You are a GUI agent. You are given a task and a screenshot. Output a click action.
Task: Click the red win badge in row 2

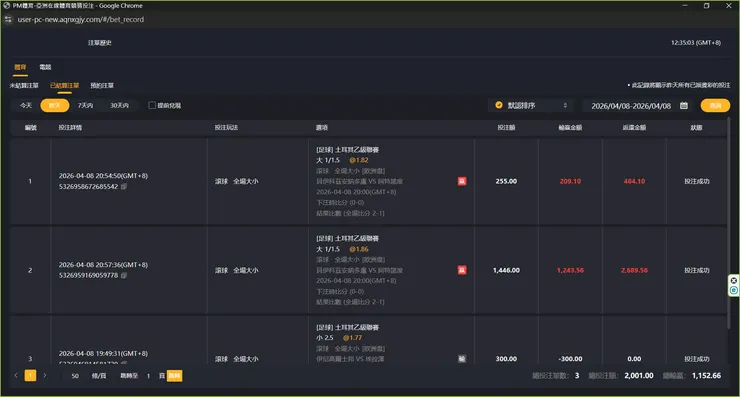coord(462,270)
